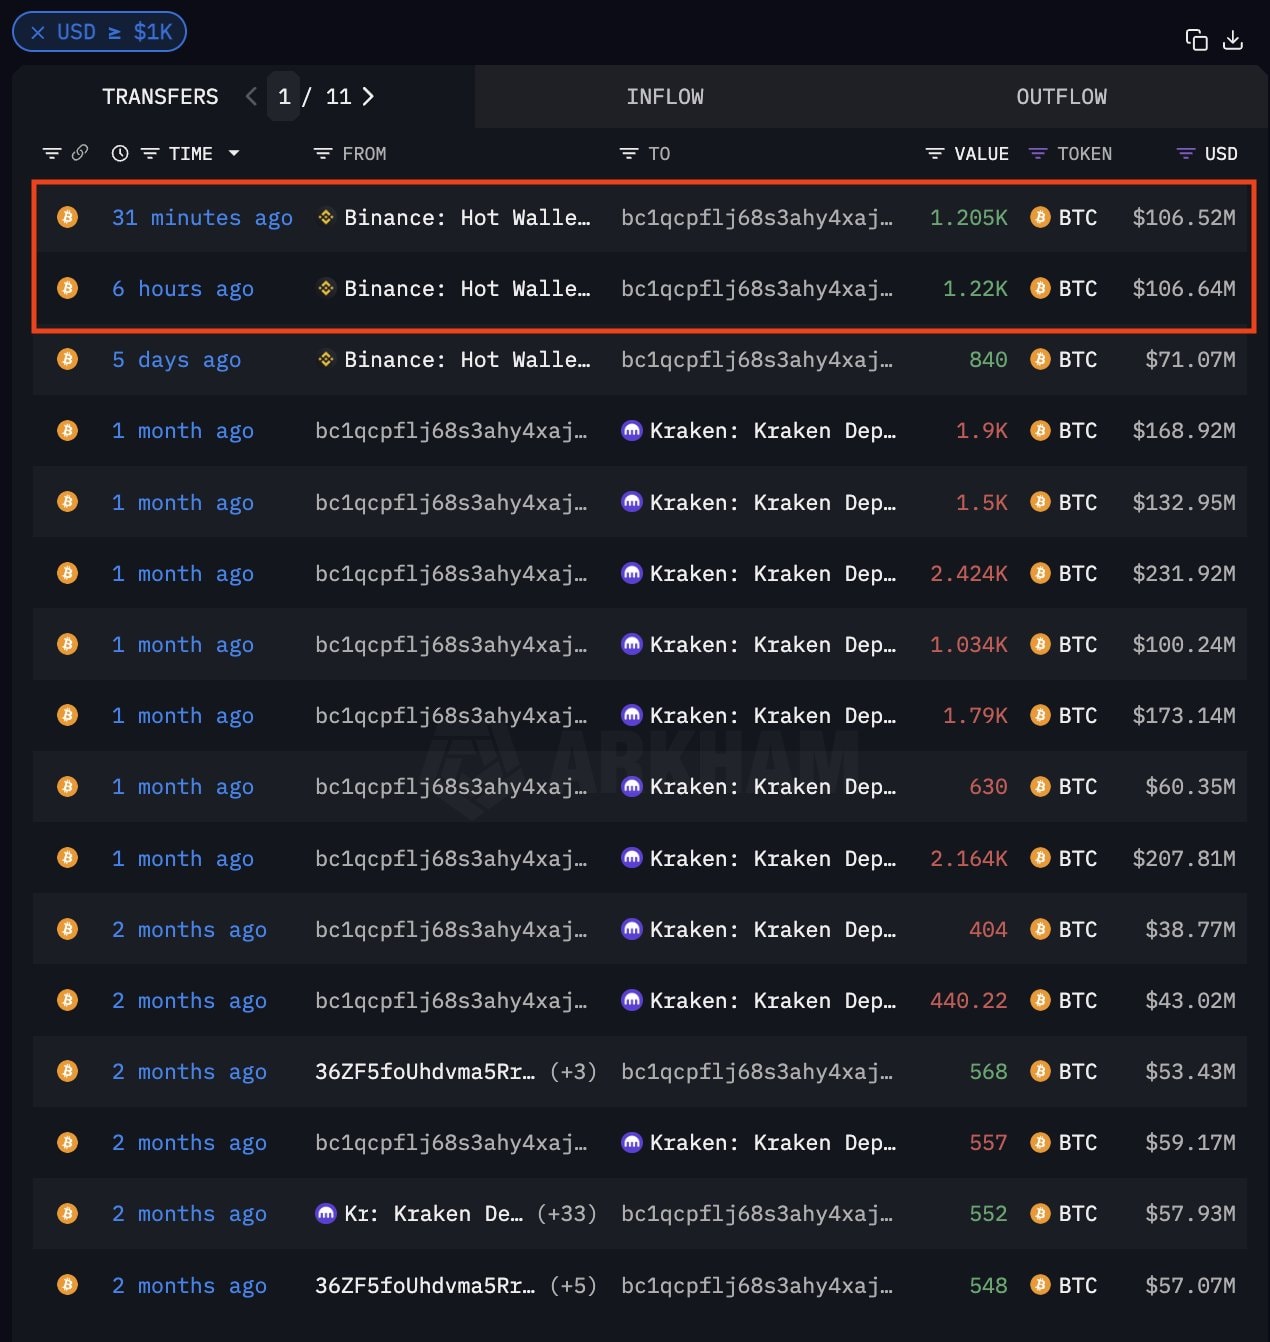Click the leftmost filter icon in the header
Image resolution: width=1270 pixels, height=1342 pixels.
[x=52, y=154]
